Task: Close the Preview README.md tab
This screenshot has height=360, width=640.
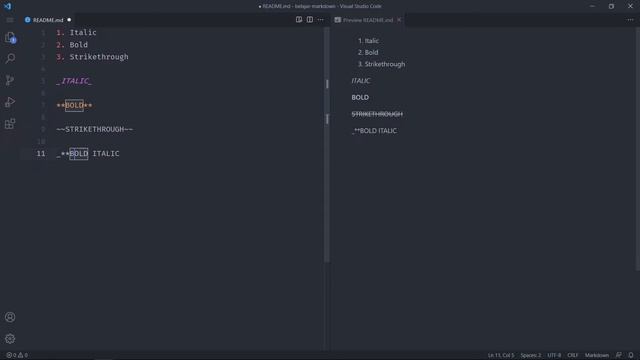Action: 399,20
